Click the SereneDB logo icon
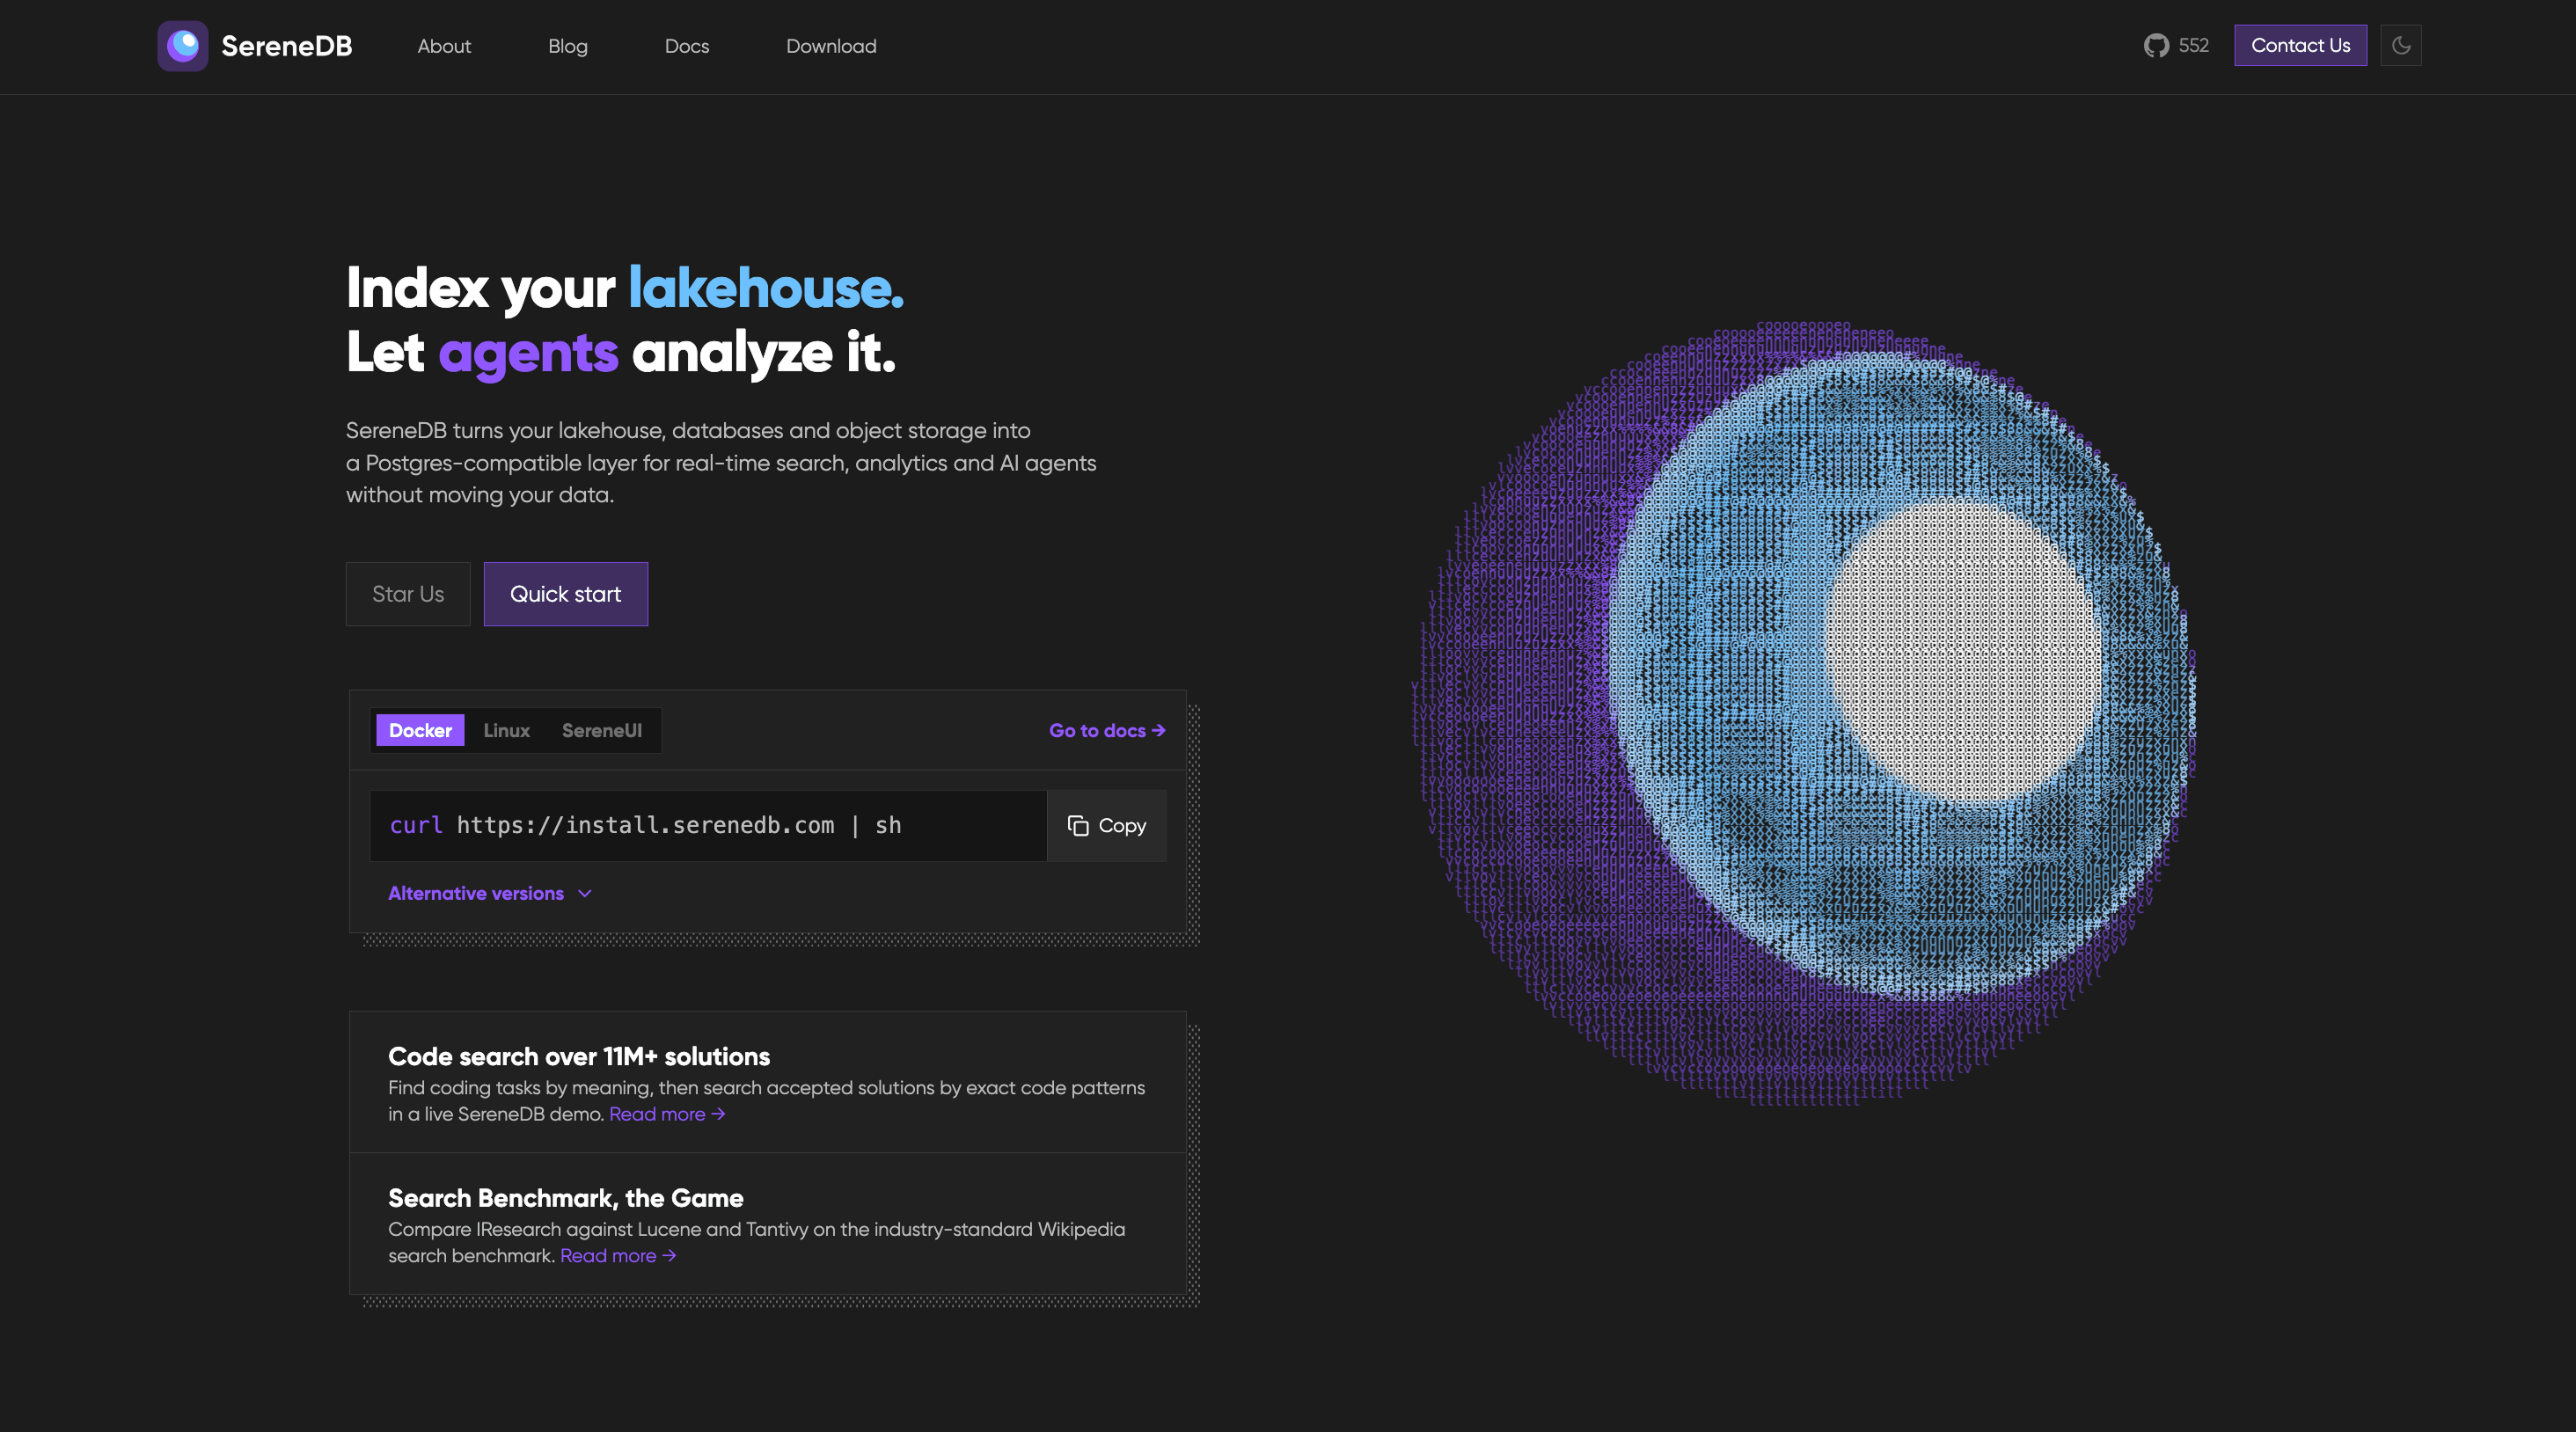The height and width of the screenshot is (1432, 2576). 183,46
